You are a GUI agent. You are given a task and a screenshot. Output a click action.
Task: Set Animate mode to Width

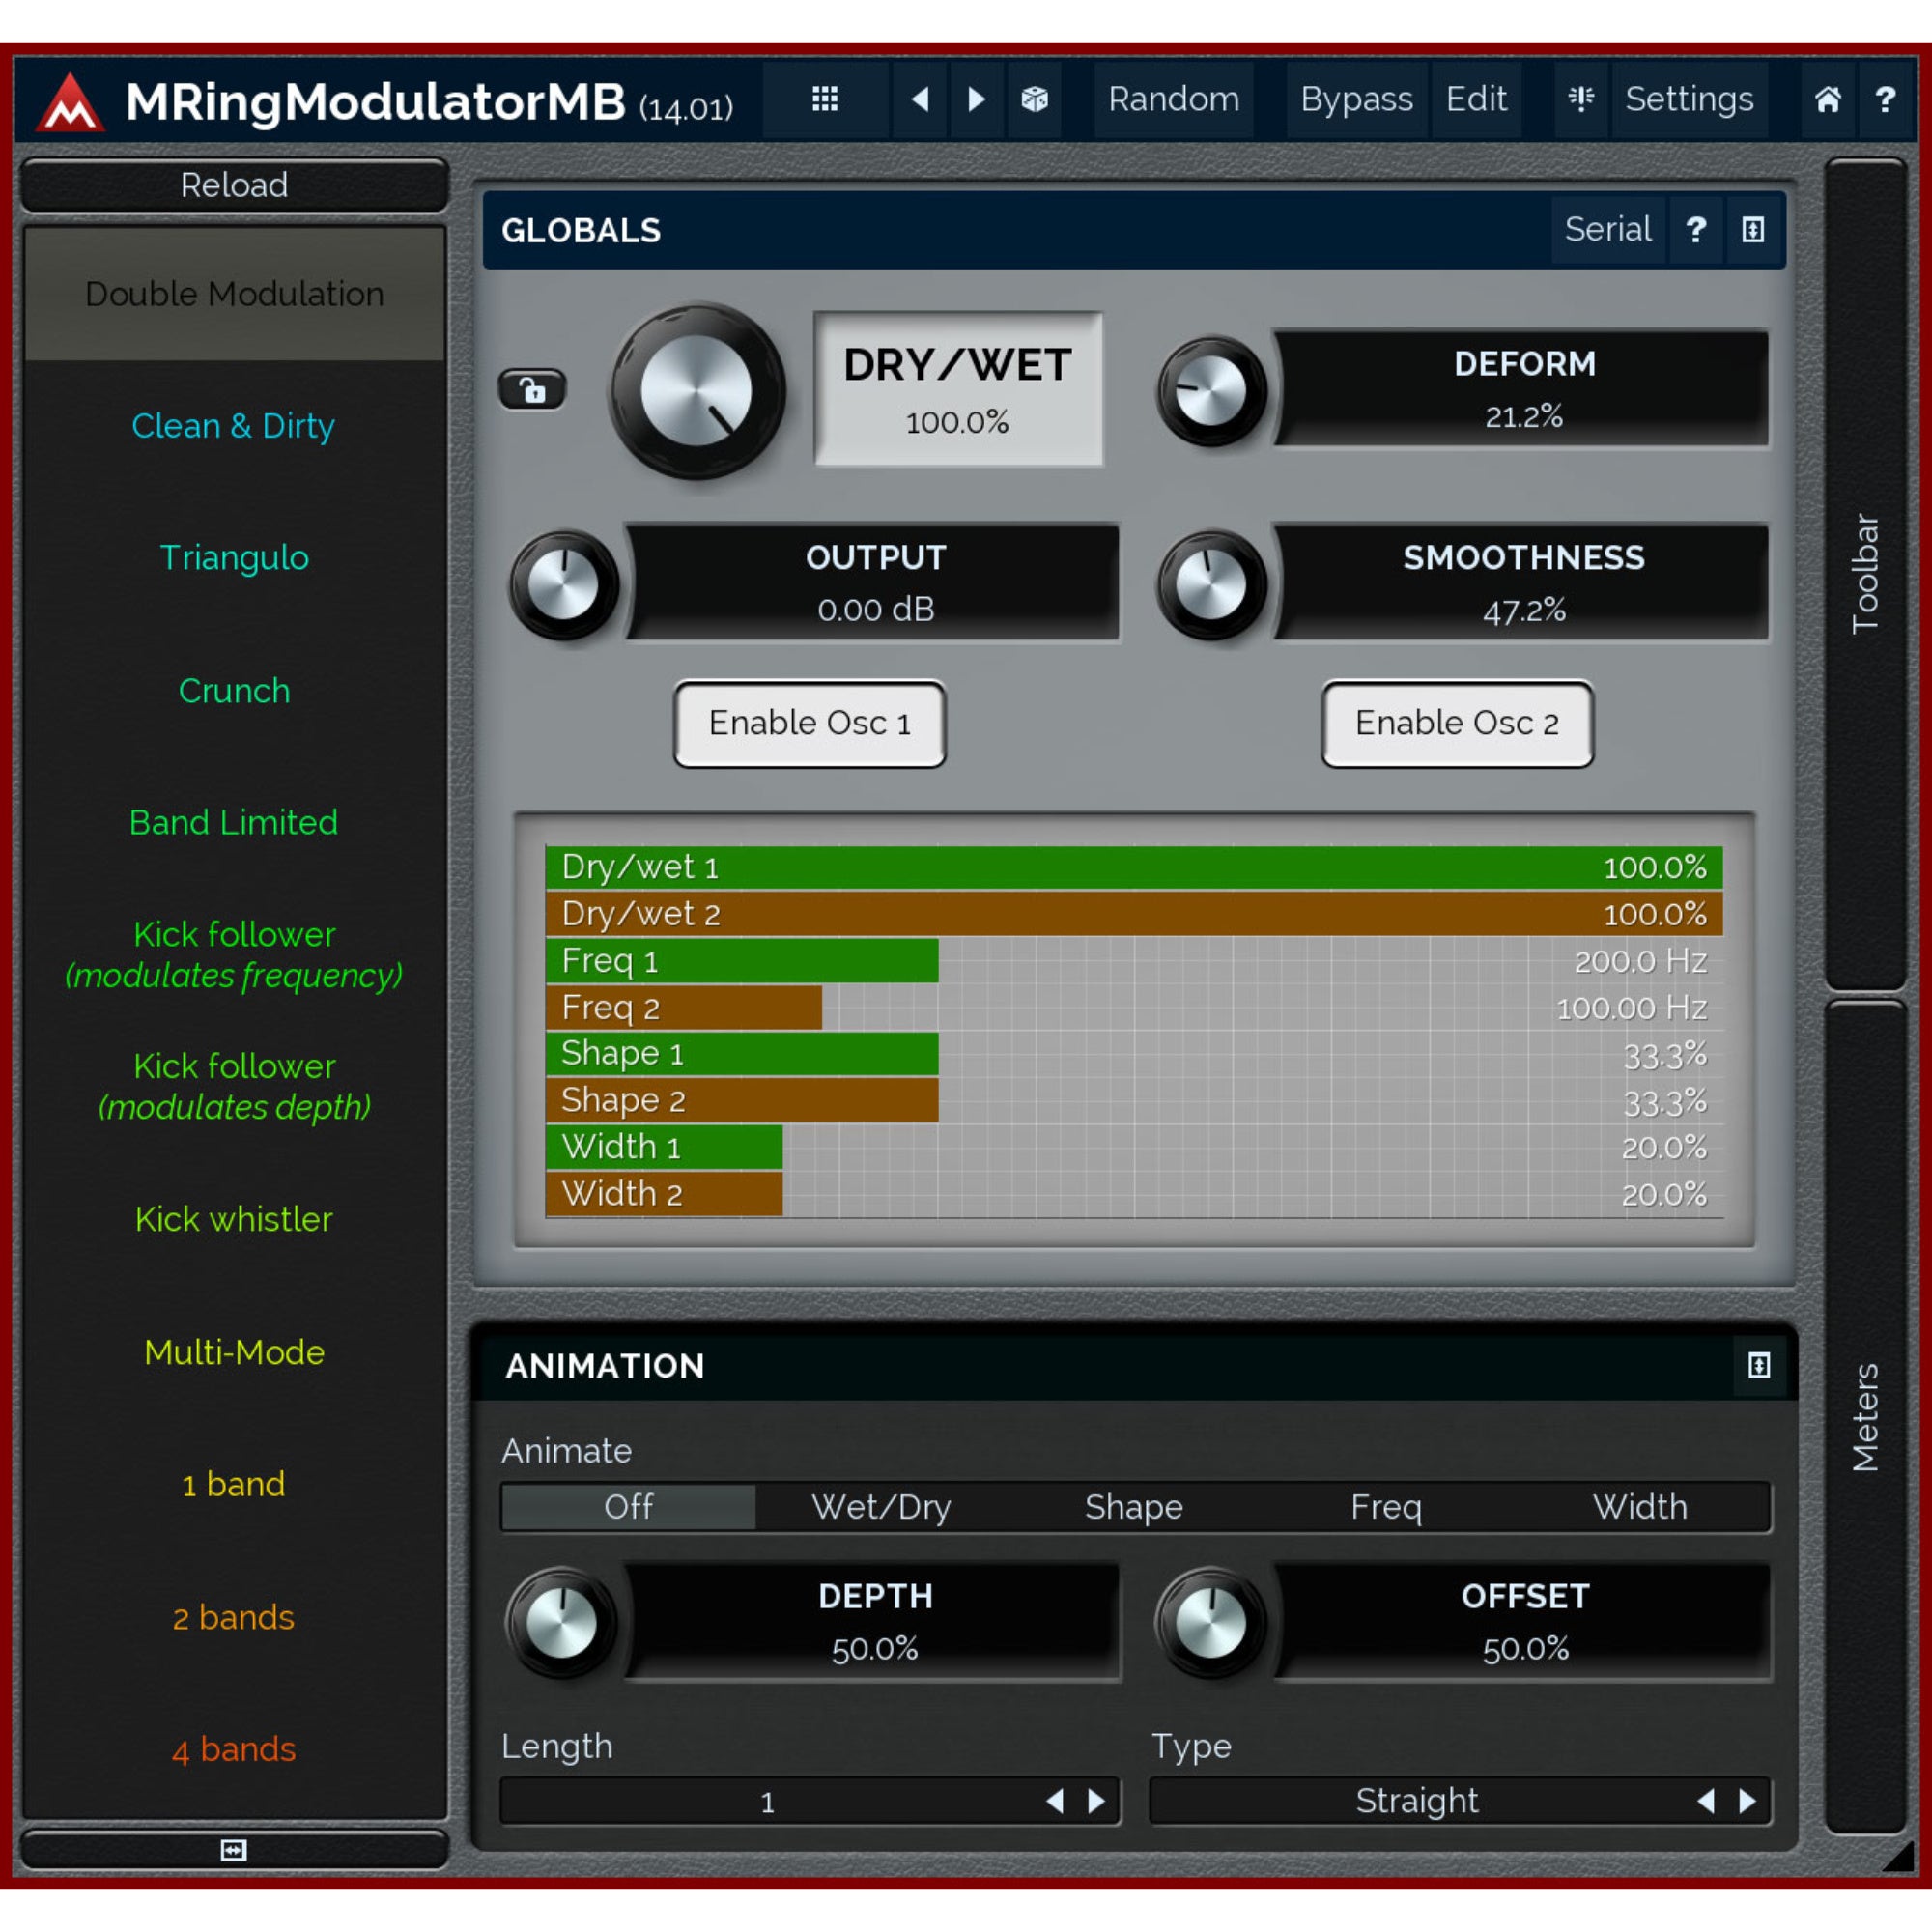1640,1506
